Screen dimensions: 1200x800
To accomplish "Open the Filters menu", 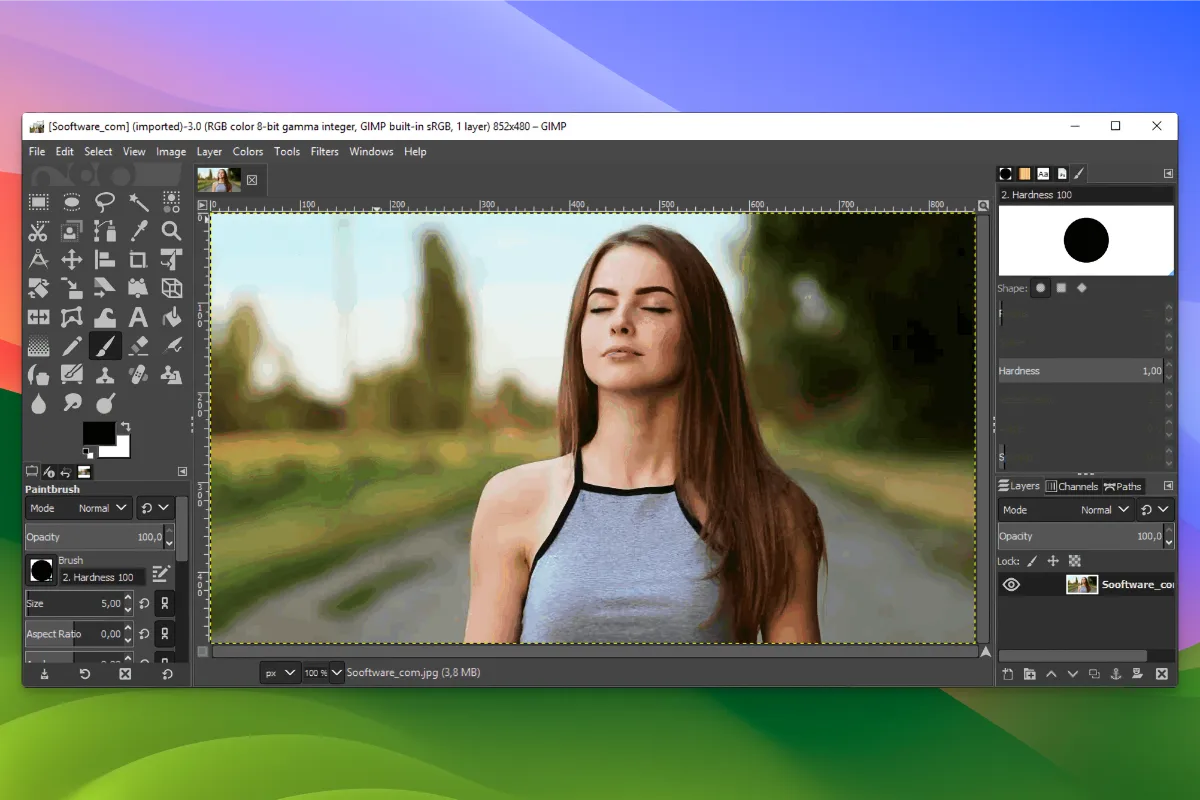I will pos(324,152).
